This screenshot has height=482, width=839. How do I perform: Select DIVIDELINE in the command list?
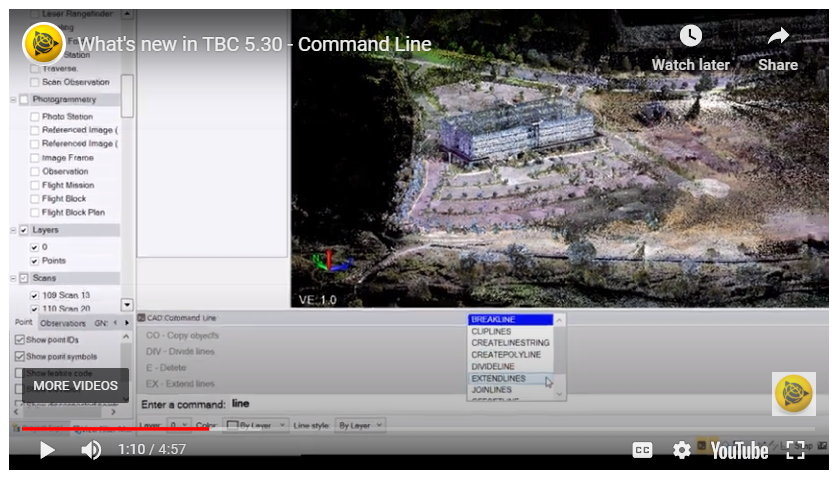[x=510, y=366]
